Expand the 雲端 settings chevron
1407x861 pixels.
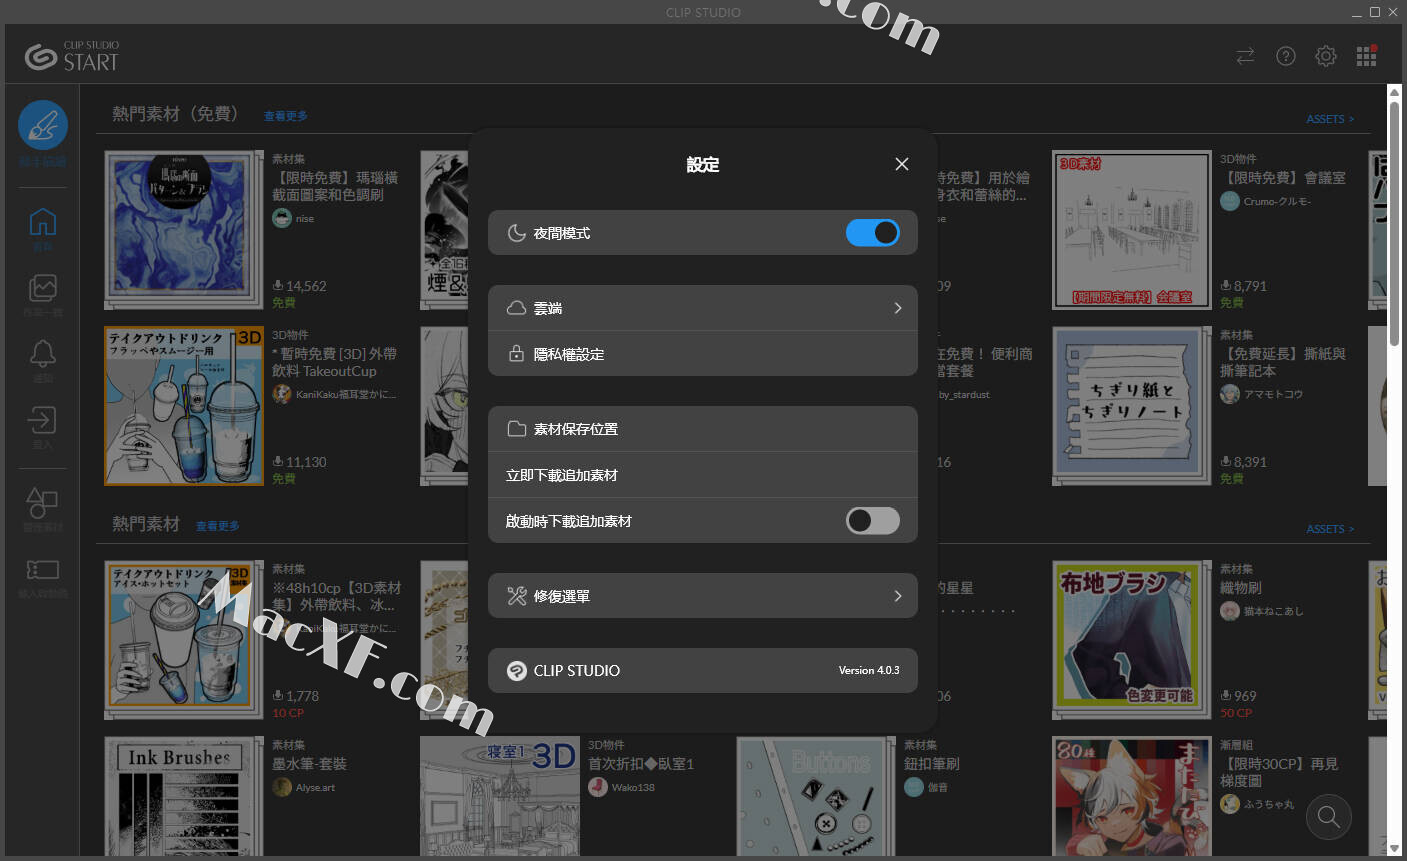coord(898,308)
